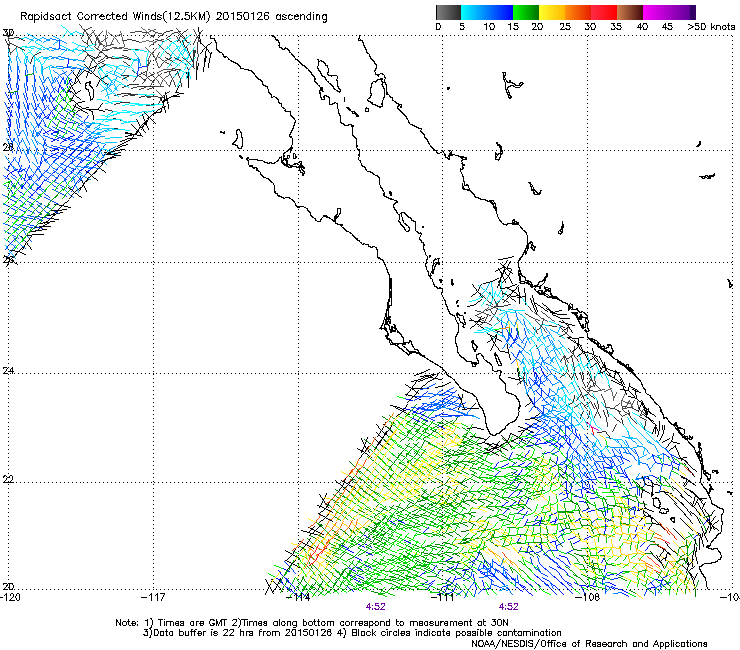Click the longitude label '-117'

153,597
